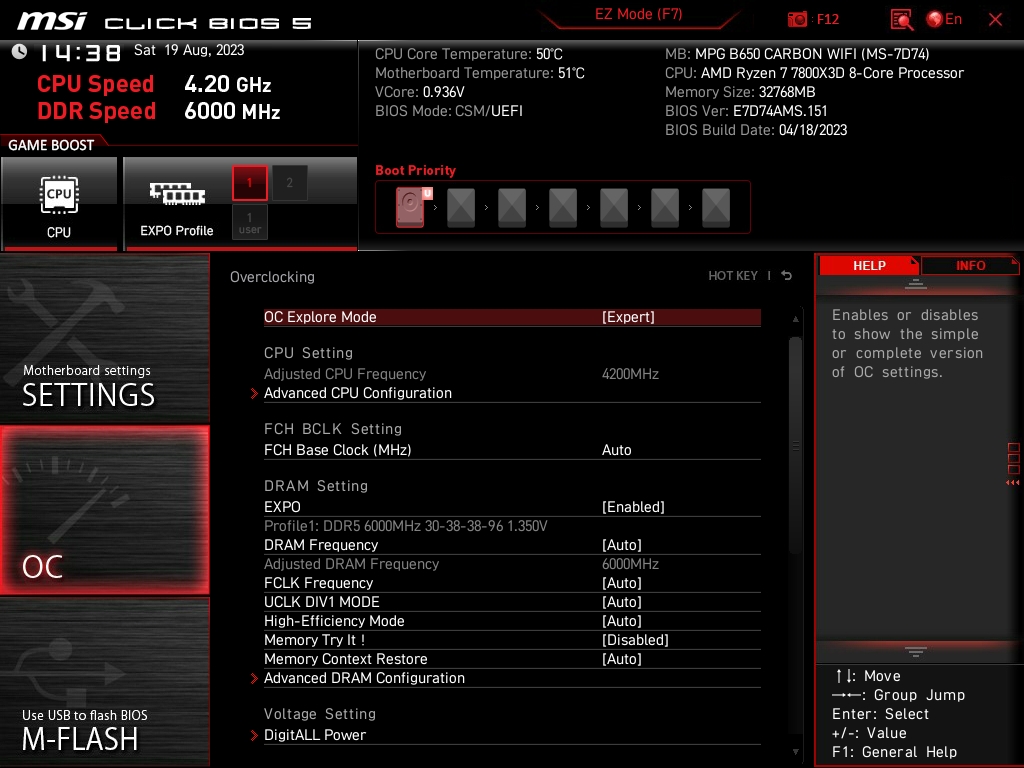Click the CPU Core Temperature 50°C reading
Screen dimensions: 1024x768
(468, 54)
